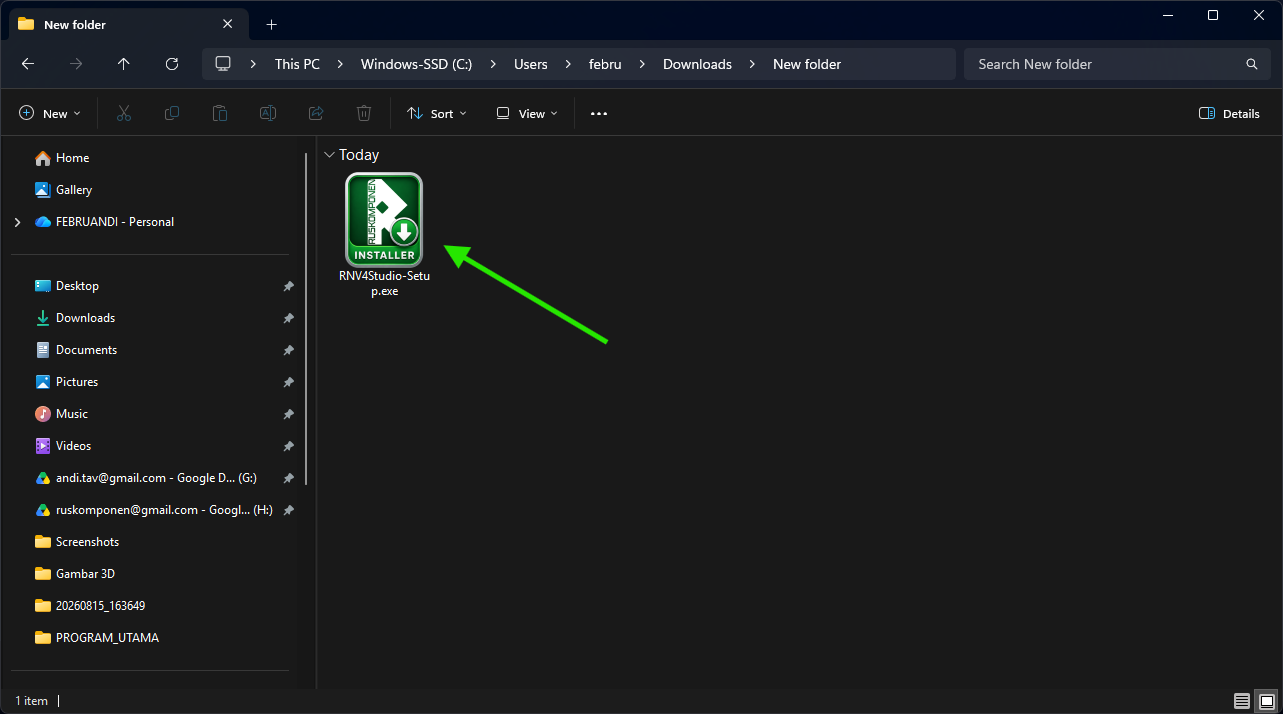Viewport: 1283px width, 714px height.
Task: Click the Forward navigation arrow
Action: [x=76, y=64]
